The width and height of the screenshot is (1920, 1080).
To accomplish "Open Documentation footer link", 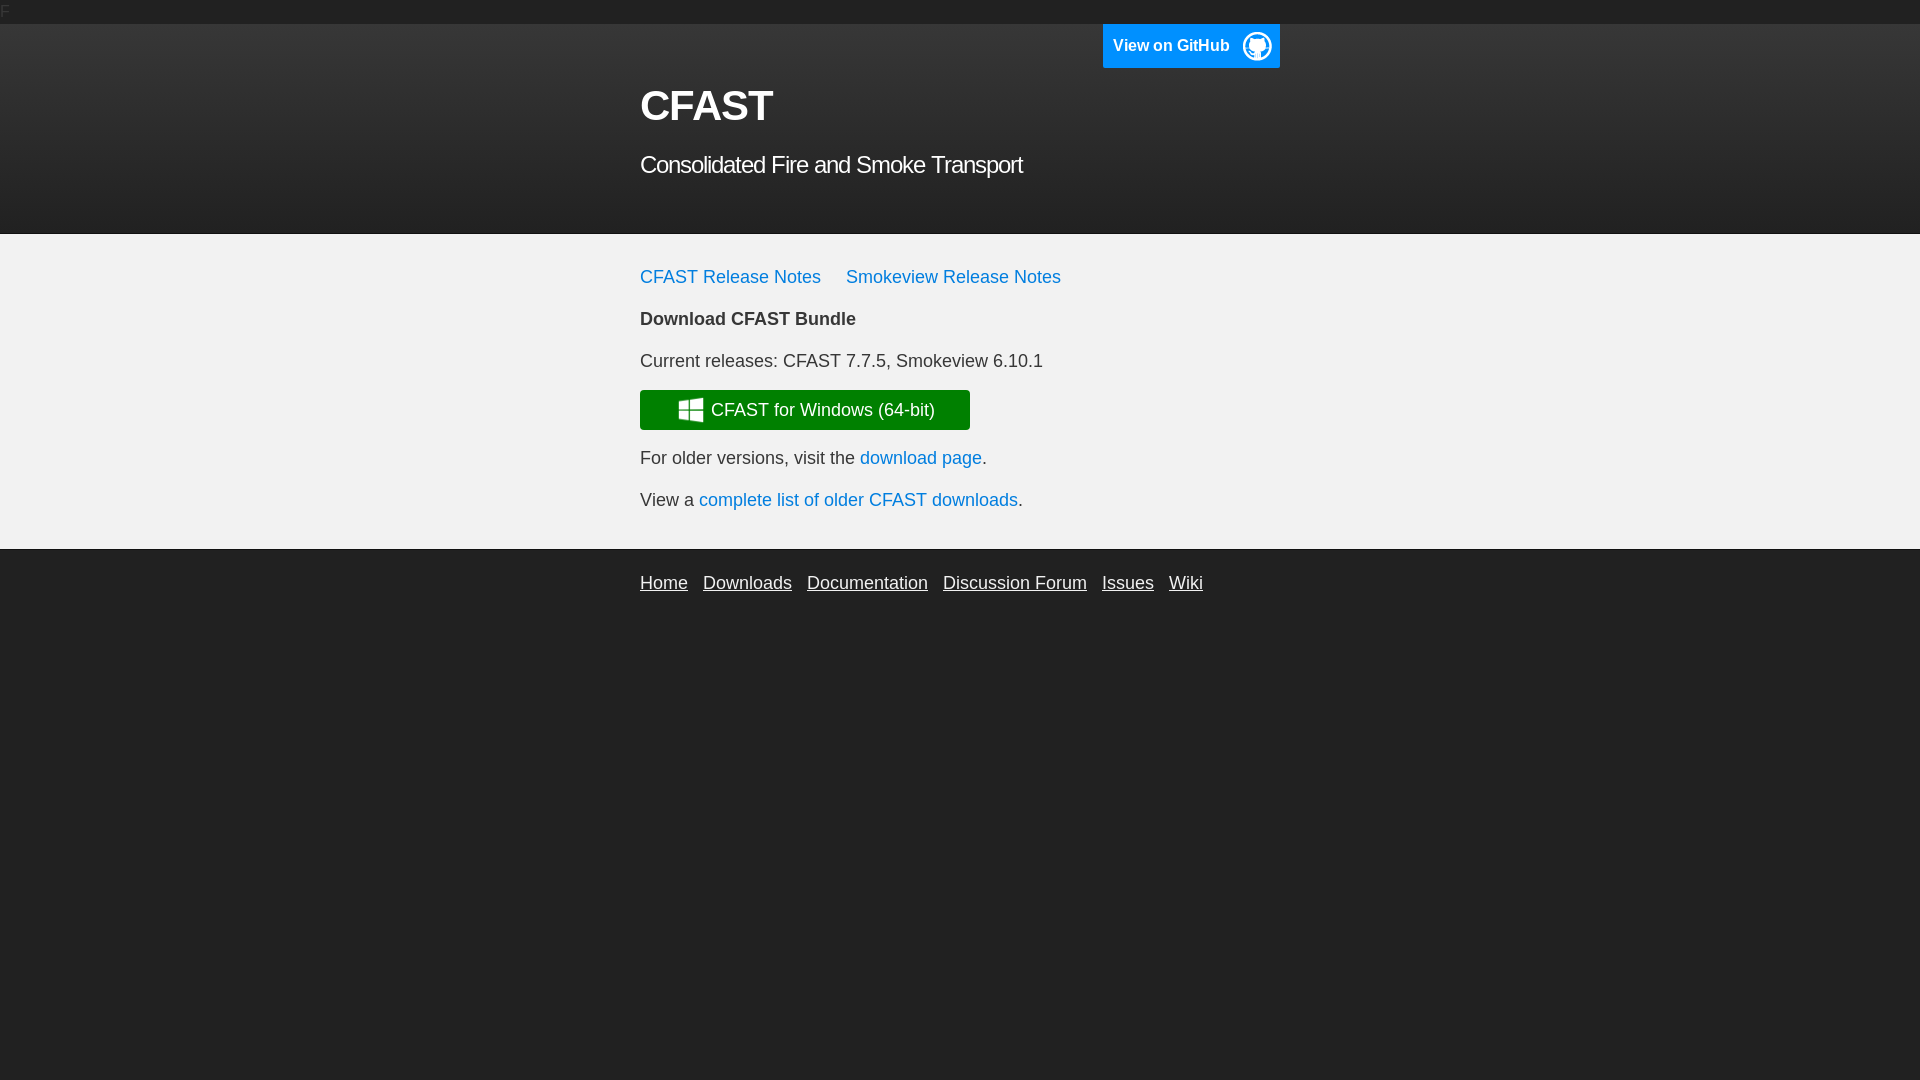I will [867, 583].
